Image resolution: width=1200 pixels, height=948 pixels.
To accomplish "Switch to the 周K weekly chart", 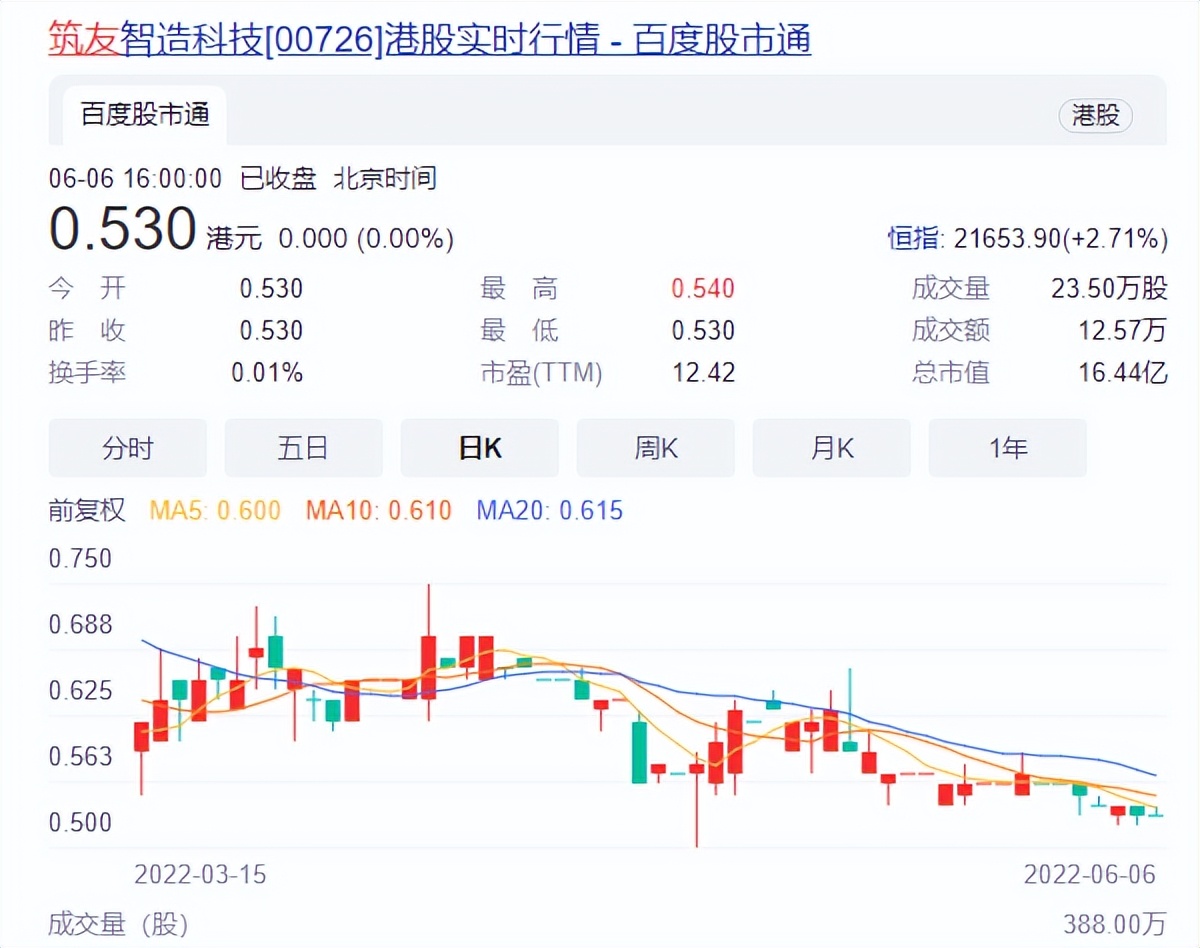I will (x=656, y=448).
